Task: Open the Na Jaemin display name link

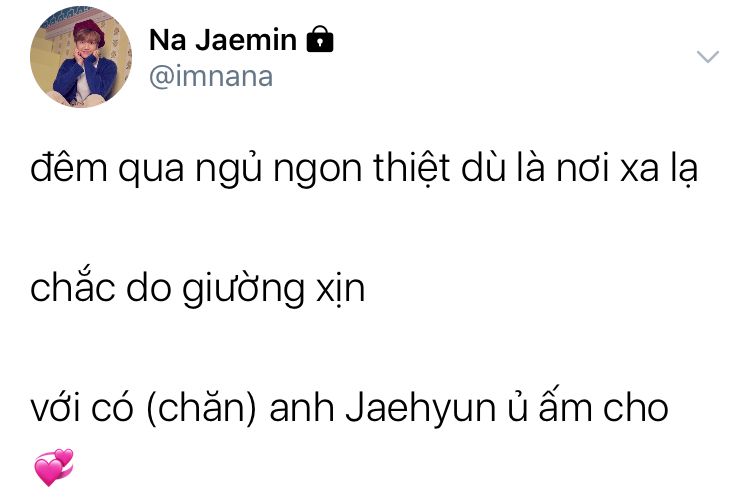Action: pyautogui.click(x=223, y=39)
